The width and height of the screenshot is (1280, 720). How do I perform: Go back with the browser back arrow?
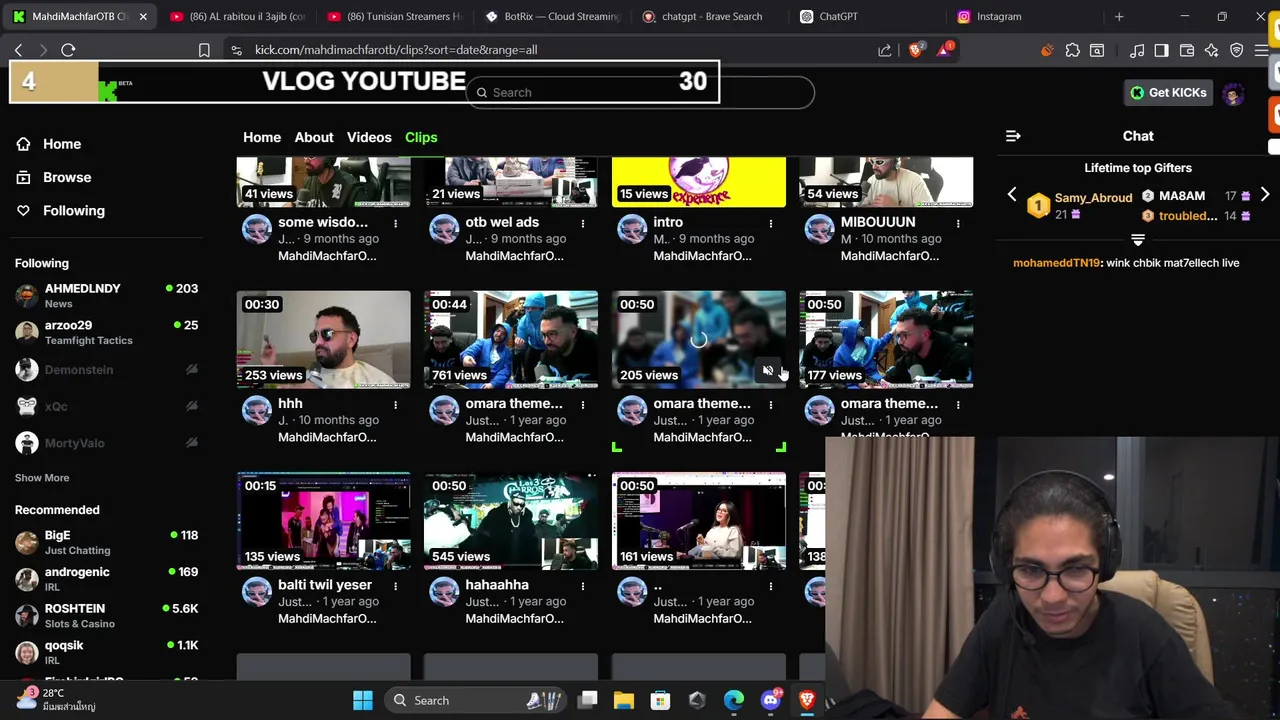(18, 50)
